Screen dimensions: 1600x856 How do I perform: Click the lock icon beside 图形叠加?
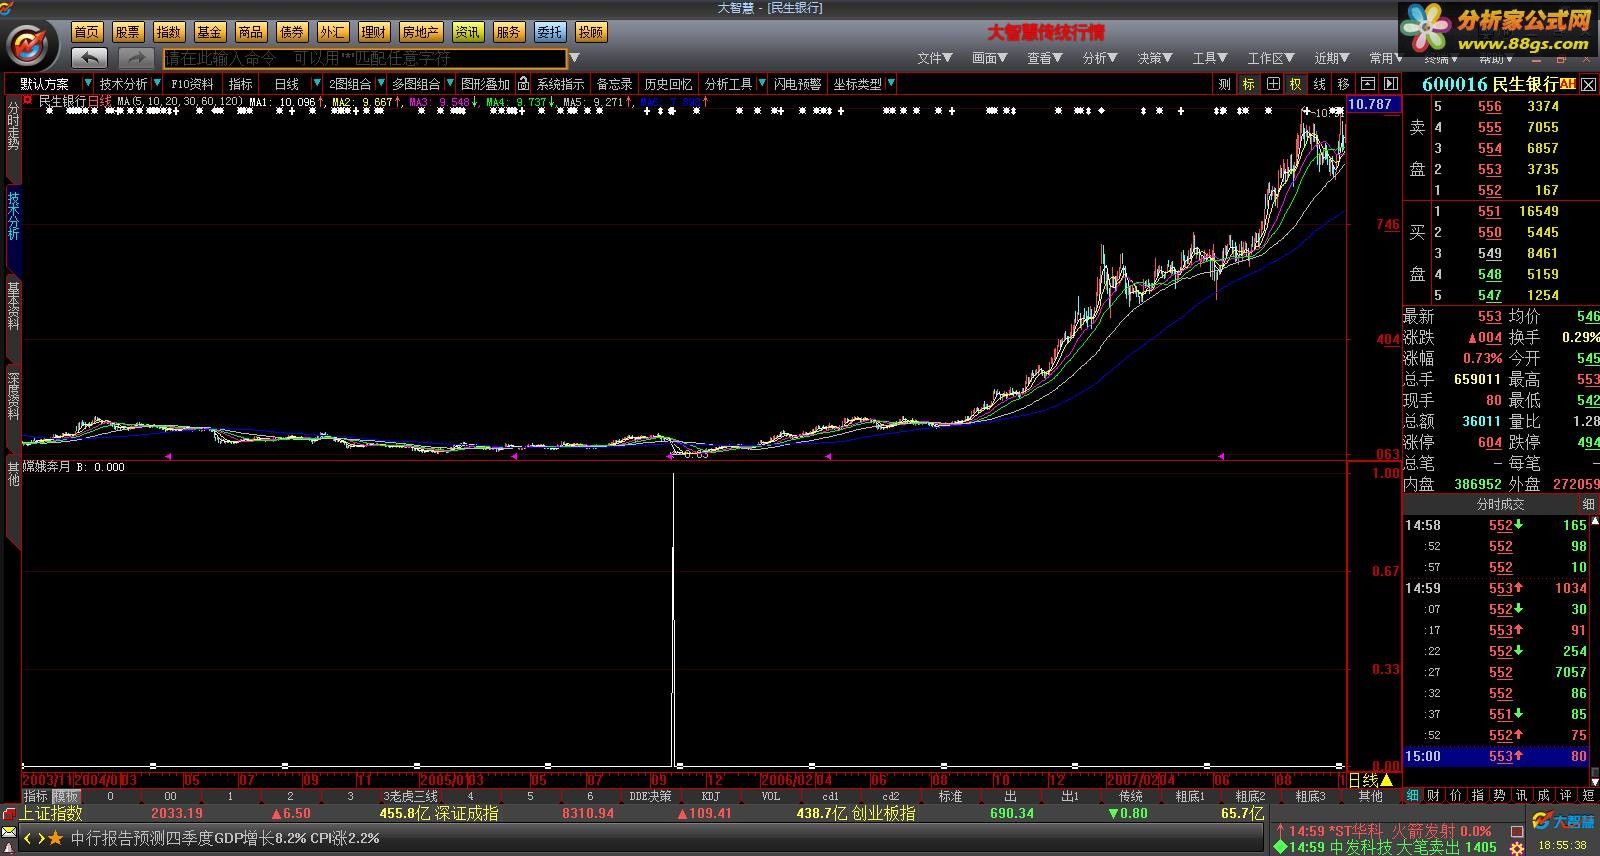coord(523,84)
